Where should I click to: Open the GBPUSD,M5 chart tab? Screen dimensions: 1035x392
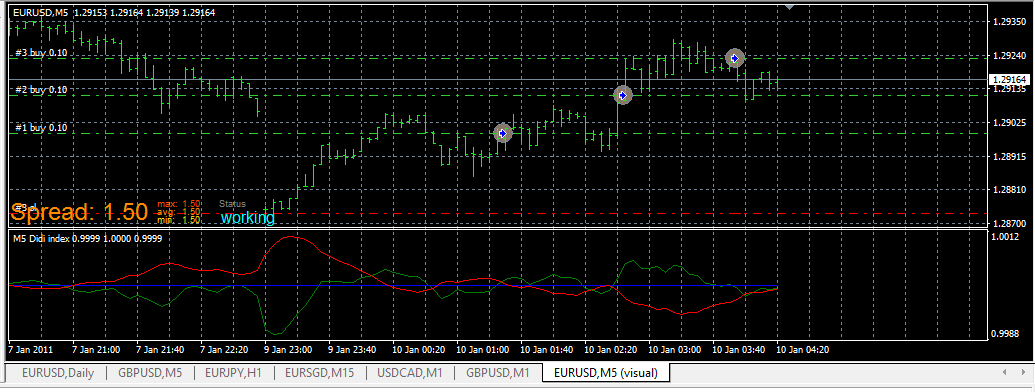point(150,373)
